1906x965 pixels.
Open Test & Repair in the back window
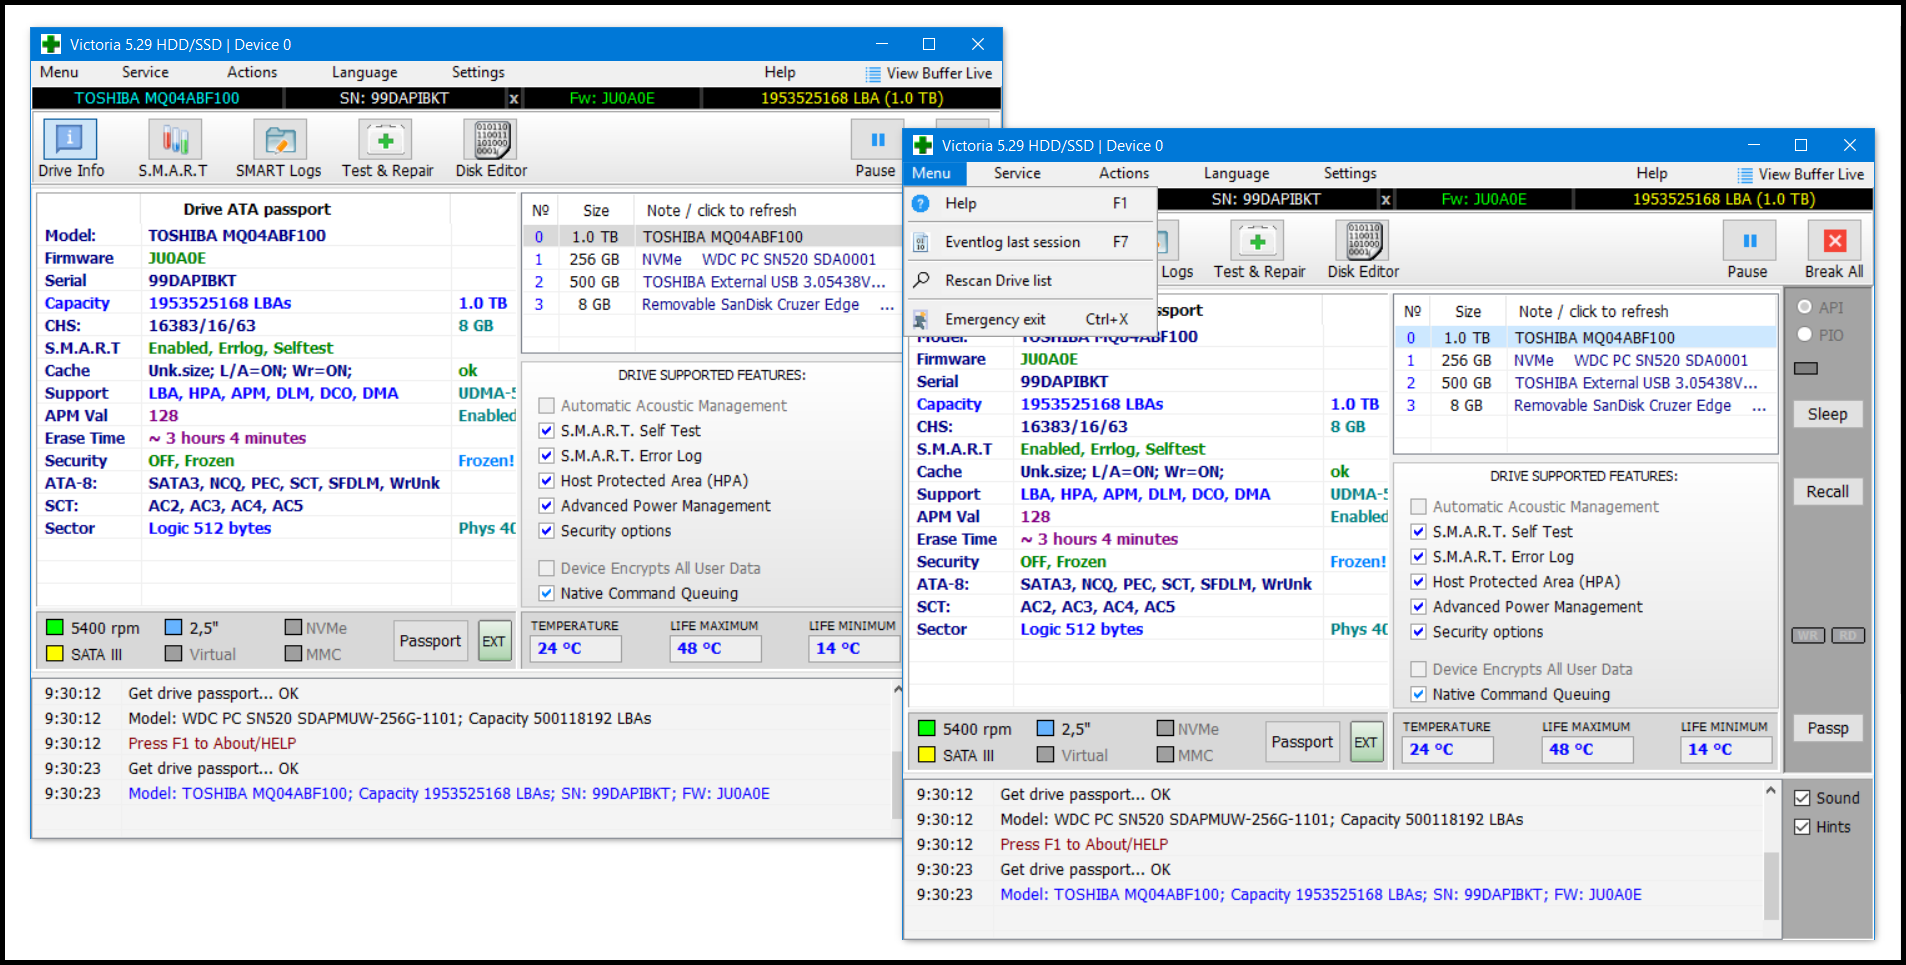click(x=387, y=148)
